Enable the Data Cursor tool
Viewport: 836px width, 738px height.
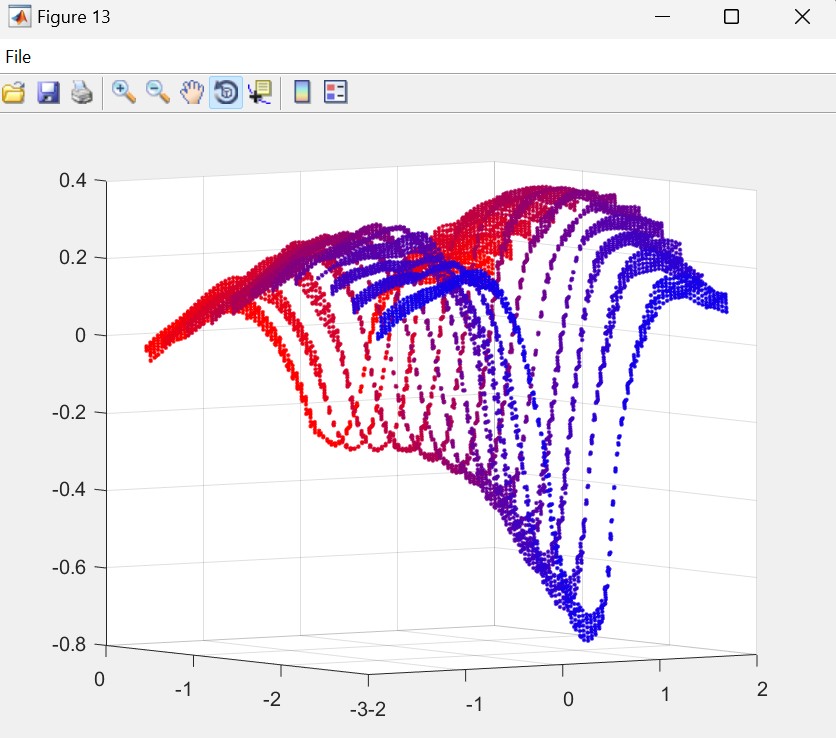[259, 93]
